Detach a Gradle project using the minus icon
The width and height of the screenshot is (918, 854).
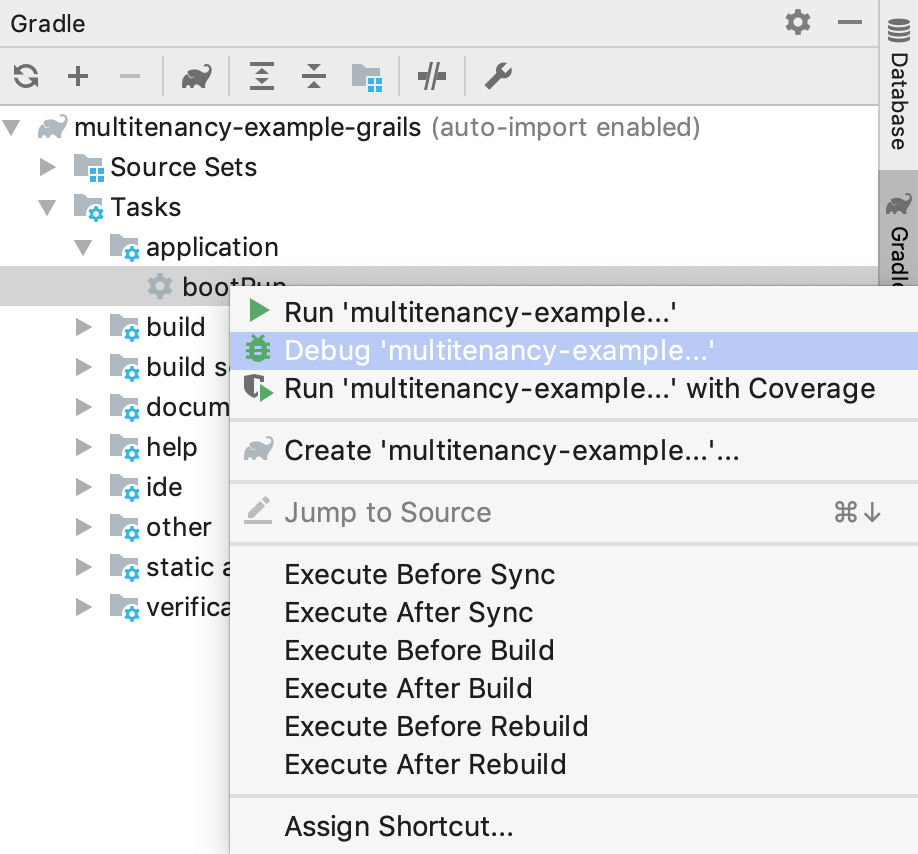(x=130, y=76)
